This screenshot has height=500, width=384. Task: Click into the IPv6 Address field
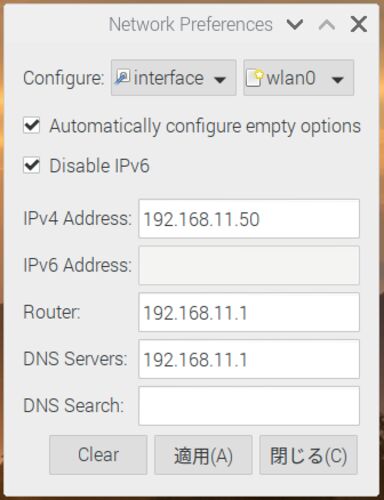coord(249,265)
